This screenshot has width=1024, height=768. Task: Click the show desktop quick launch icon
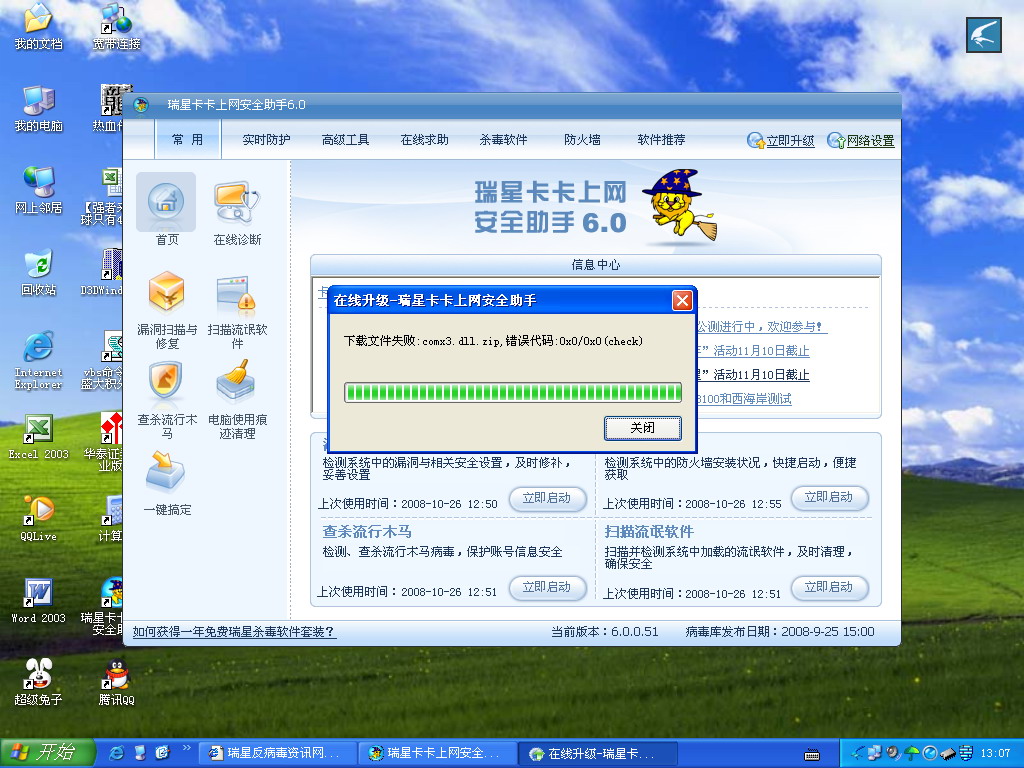click(140, 753)
